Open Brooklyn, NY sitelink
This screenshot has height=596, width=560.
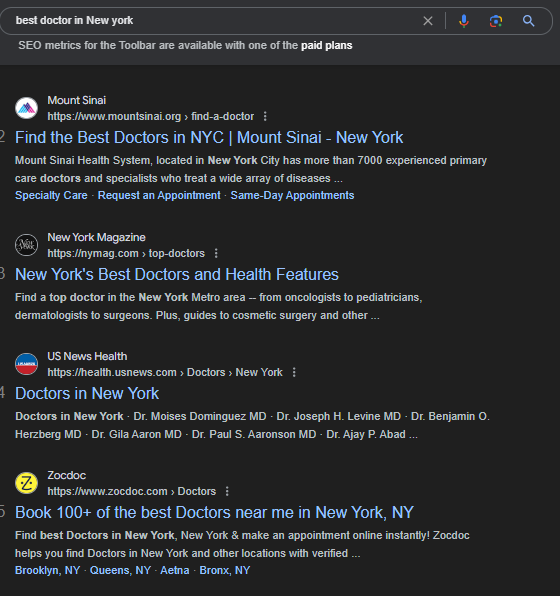[x=48, y=570]
